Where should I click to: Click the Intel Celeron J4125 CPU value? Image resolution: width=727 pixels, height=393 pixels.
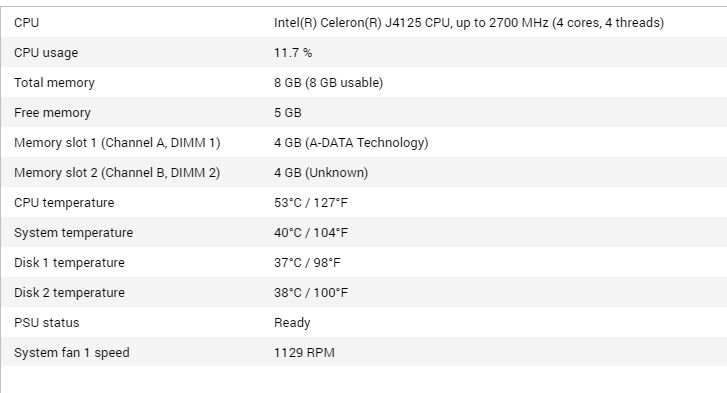pos(469,23)
